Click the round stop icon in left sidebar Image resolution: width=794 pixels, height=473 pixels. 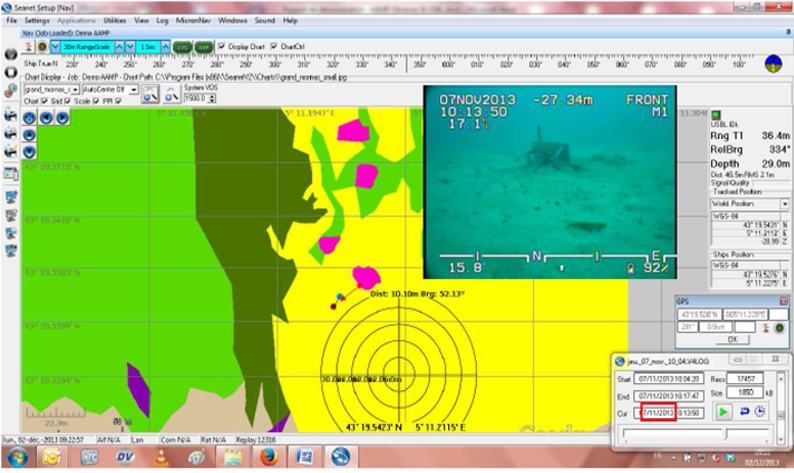pyautogui.click(x=11, y=72)
